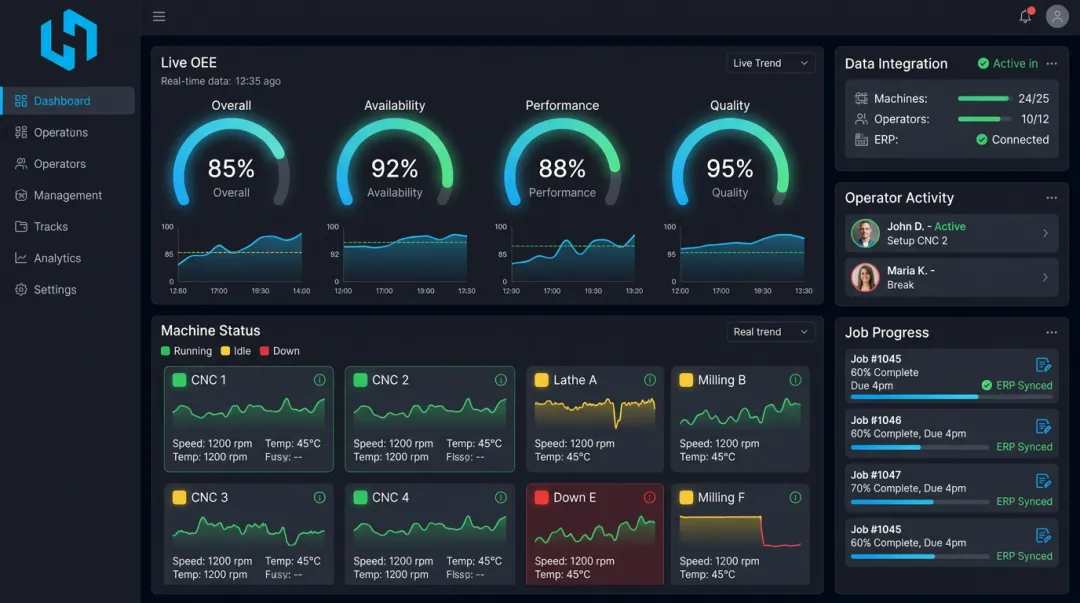Open the Live Trend dropdown
Screen dimensions: 1080x603
coord(771,63)
